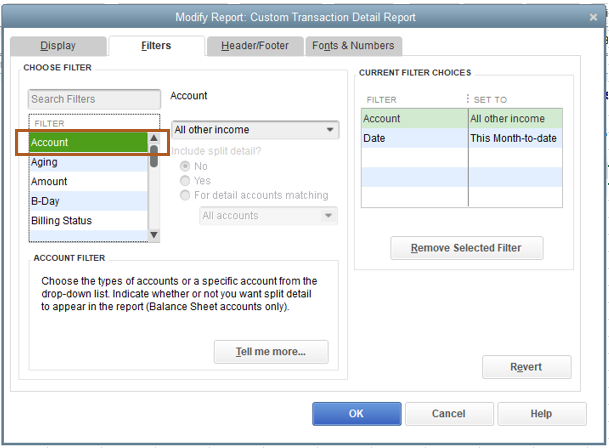Select the No split detail radio
Viewport: 609px width, 448px height.
pos(185,165)
